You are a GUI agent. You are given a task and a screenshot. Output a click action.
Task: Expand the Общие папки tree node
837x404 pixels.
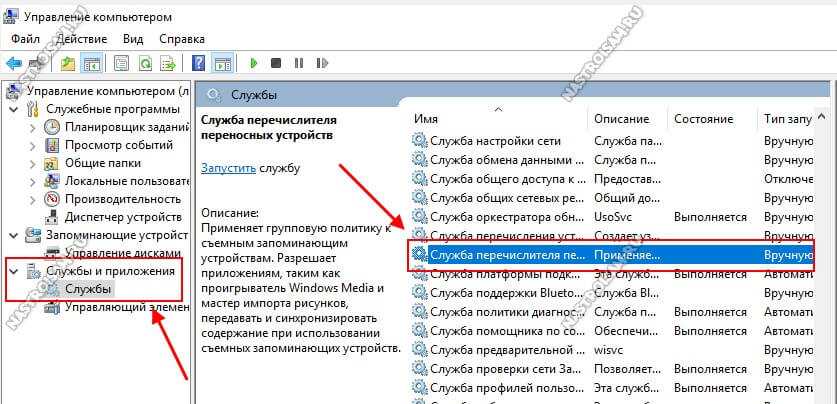point(33,163)
